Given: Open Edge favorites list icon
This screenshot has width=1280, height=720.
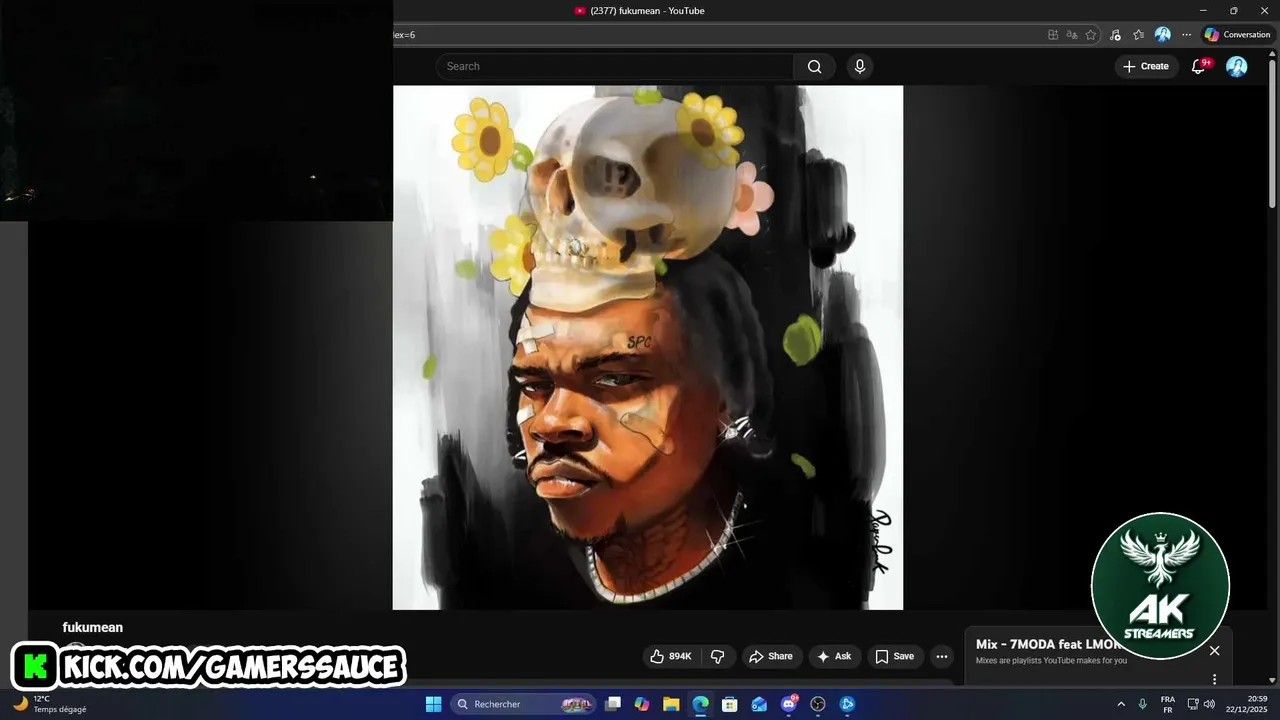Looking at the screenshot, I should (x=1139, y=34).
